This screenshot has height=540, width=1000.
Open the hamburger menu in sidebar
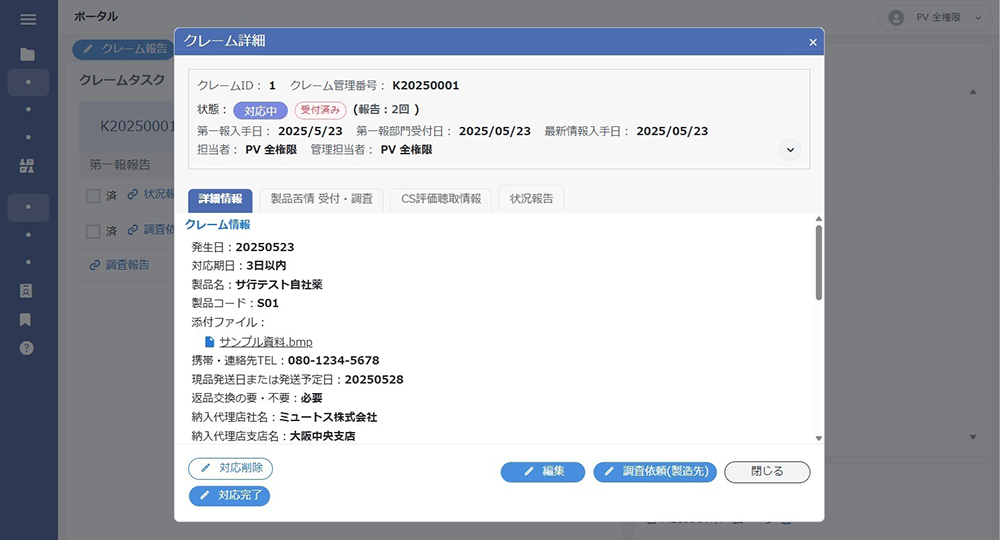point(28,19)
